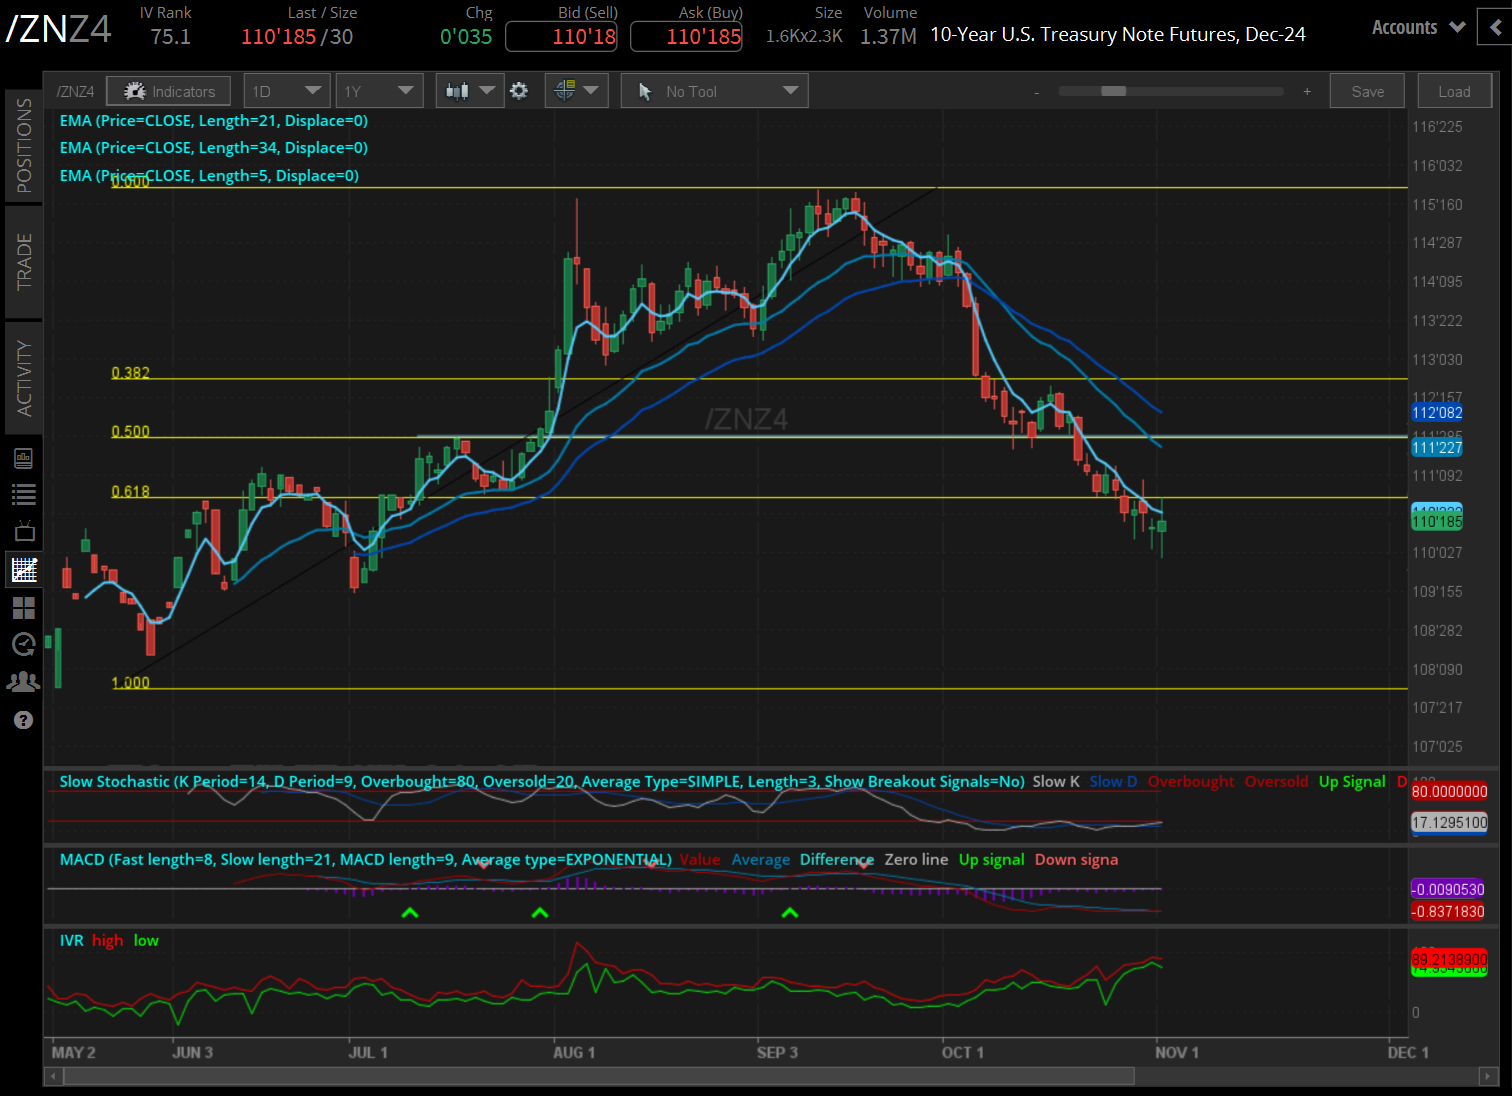
Task: Click the TV media icon in sidebar
Action: click(x=24, y=531)
